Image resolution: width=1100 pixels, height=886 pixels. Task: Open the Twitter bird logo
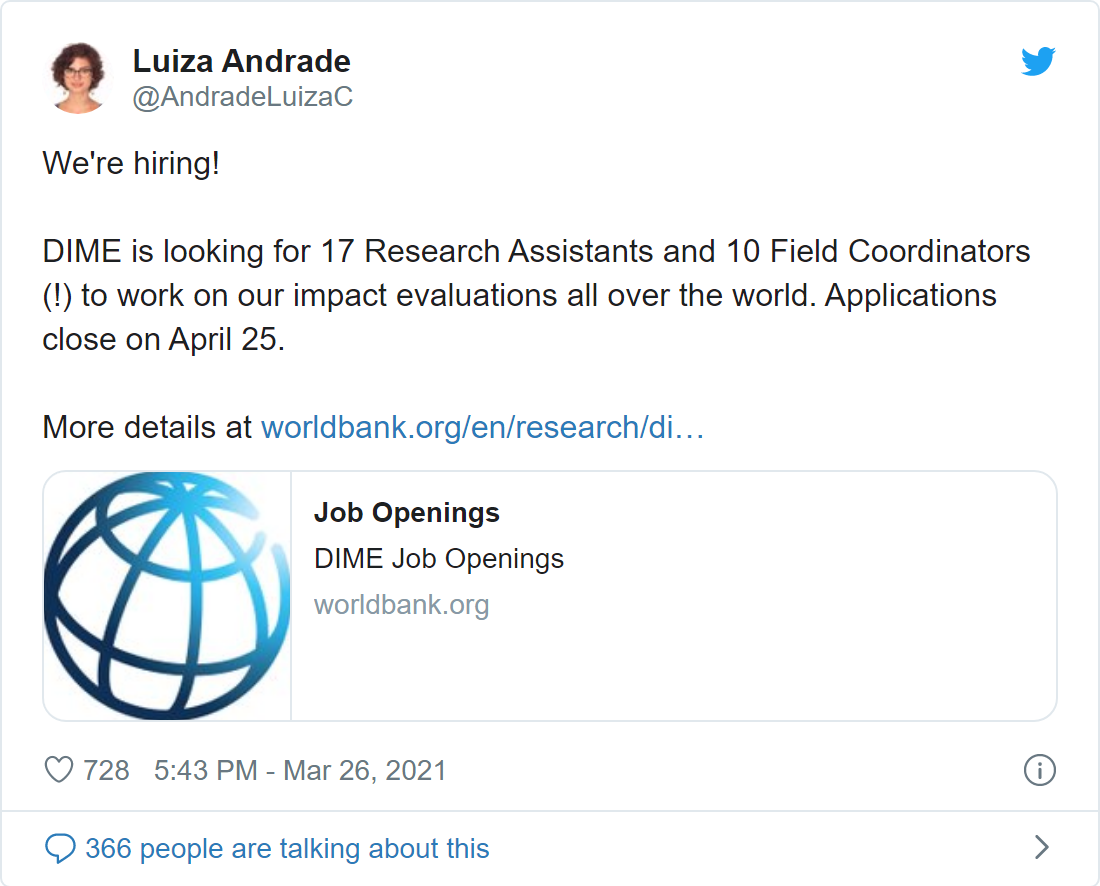tap(1038, 62)
